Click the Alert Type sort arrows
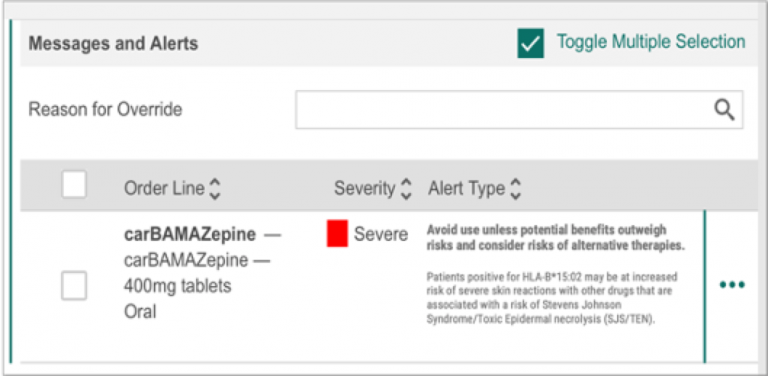This screenshot has width=768, height=376. click(515, 189)
